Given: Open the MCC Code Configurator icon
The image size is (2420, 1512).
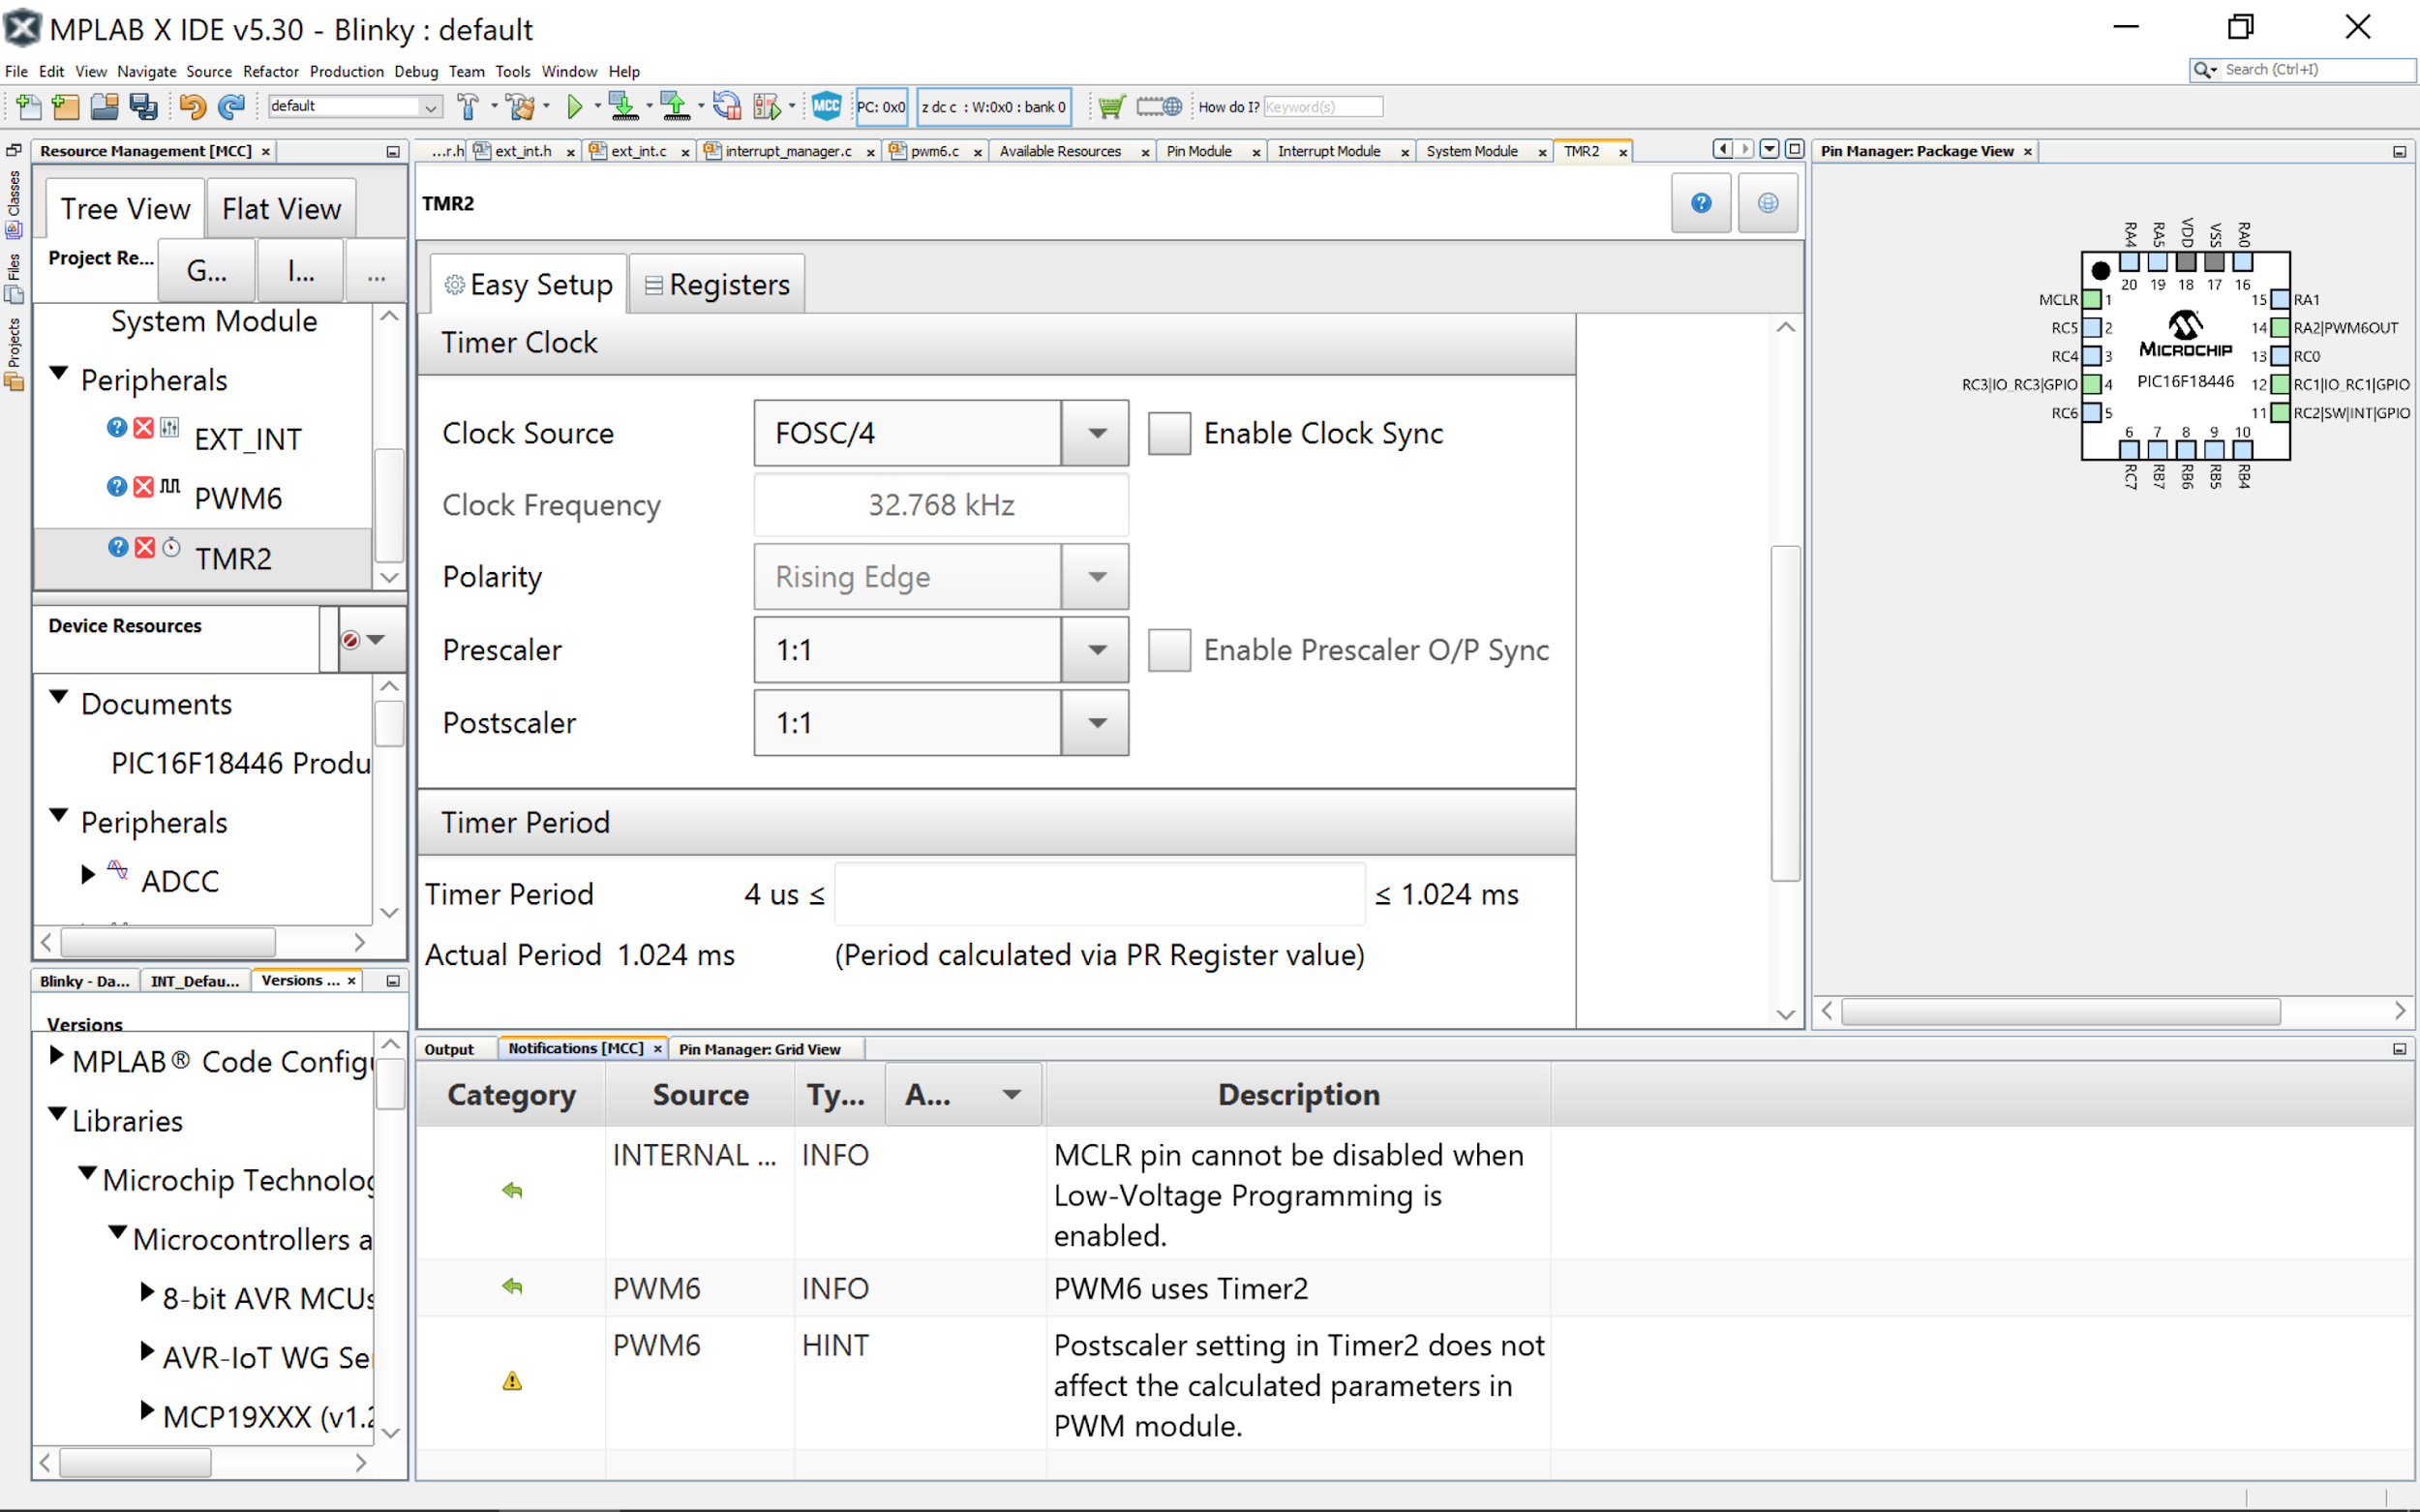Looking at the screenshot, I should (827, 106).
